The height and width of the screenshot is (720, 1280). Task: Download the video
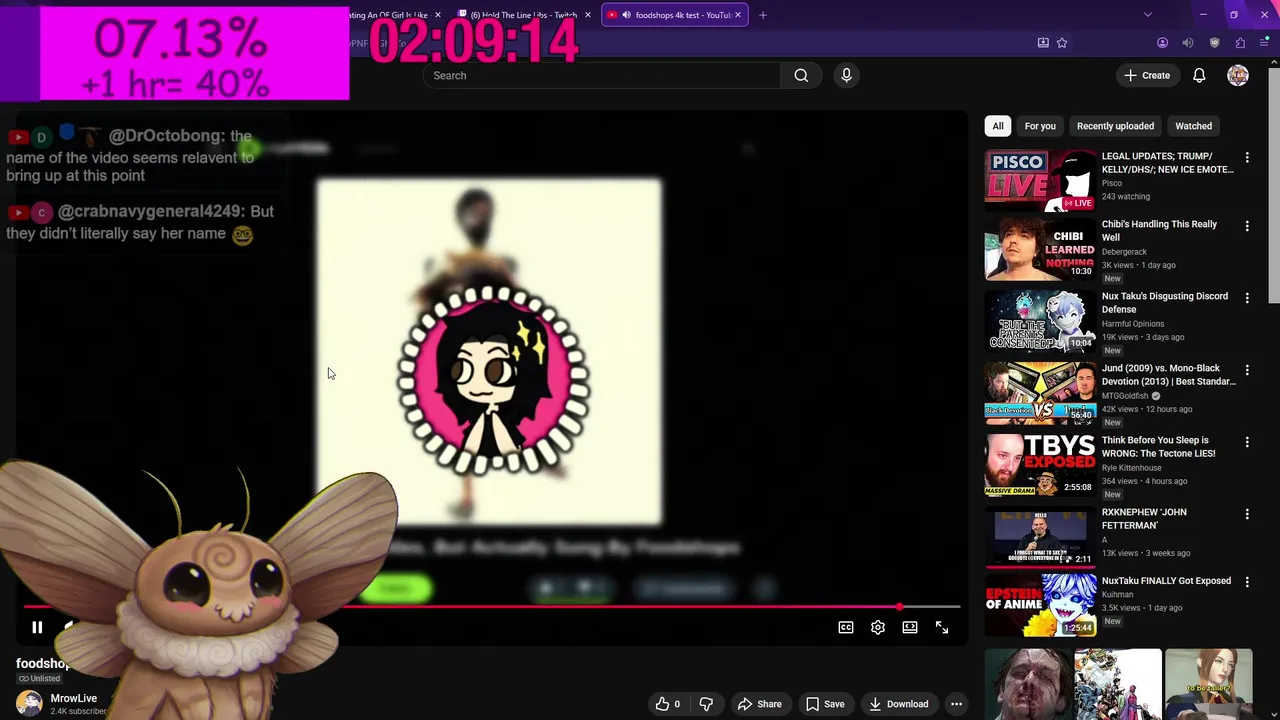click(x=898, y=704)
